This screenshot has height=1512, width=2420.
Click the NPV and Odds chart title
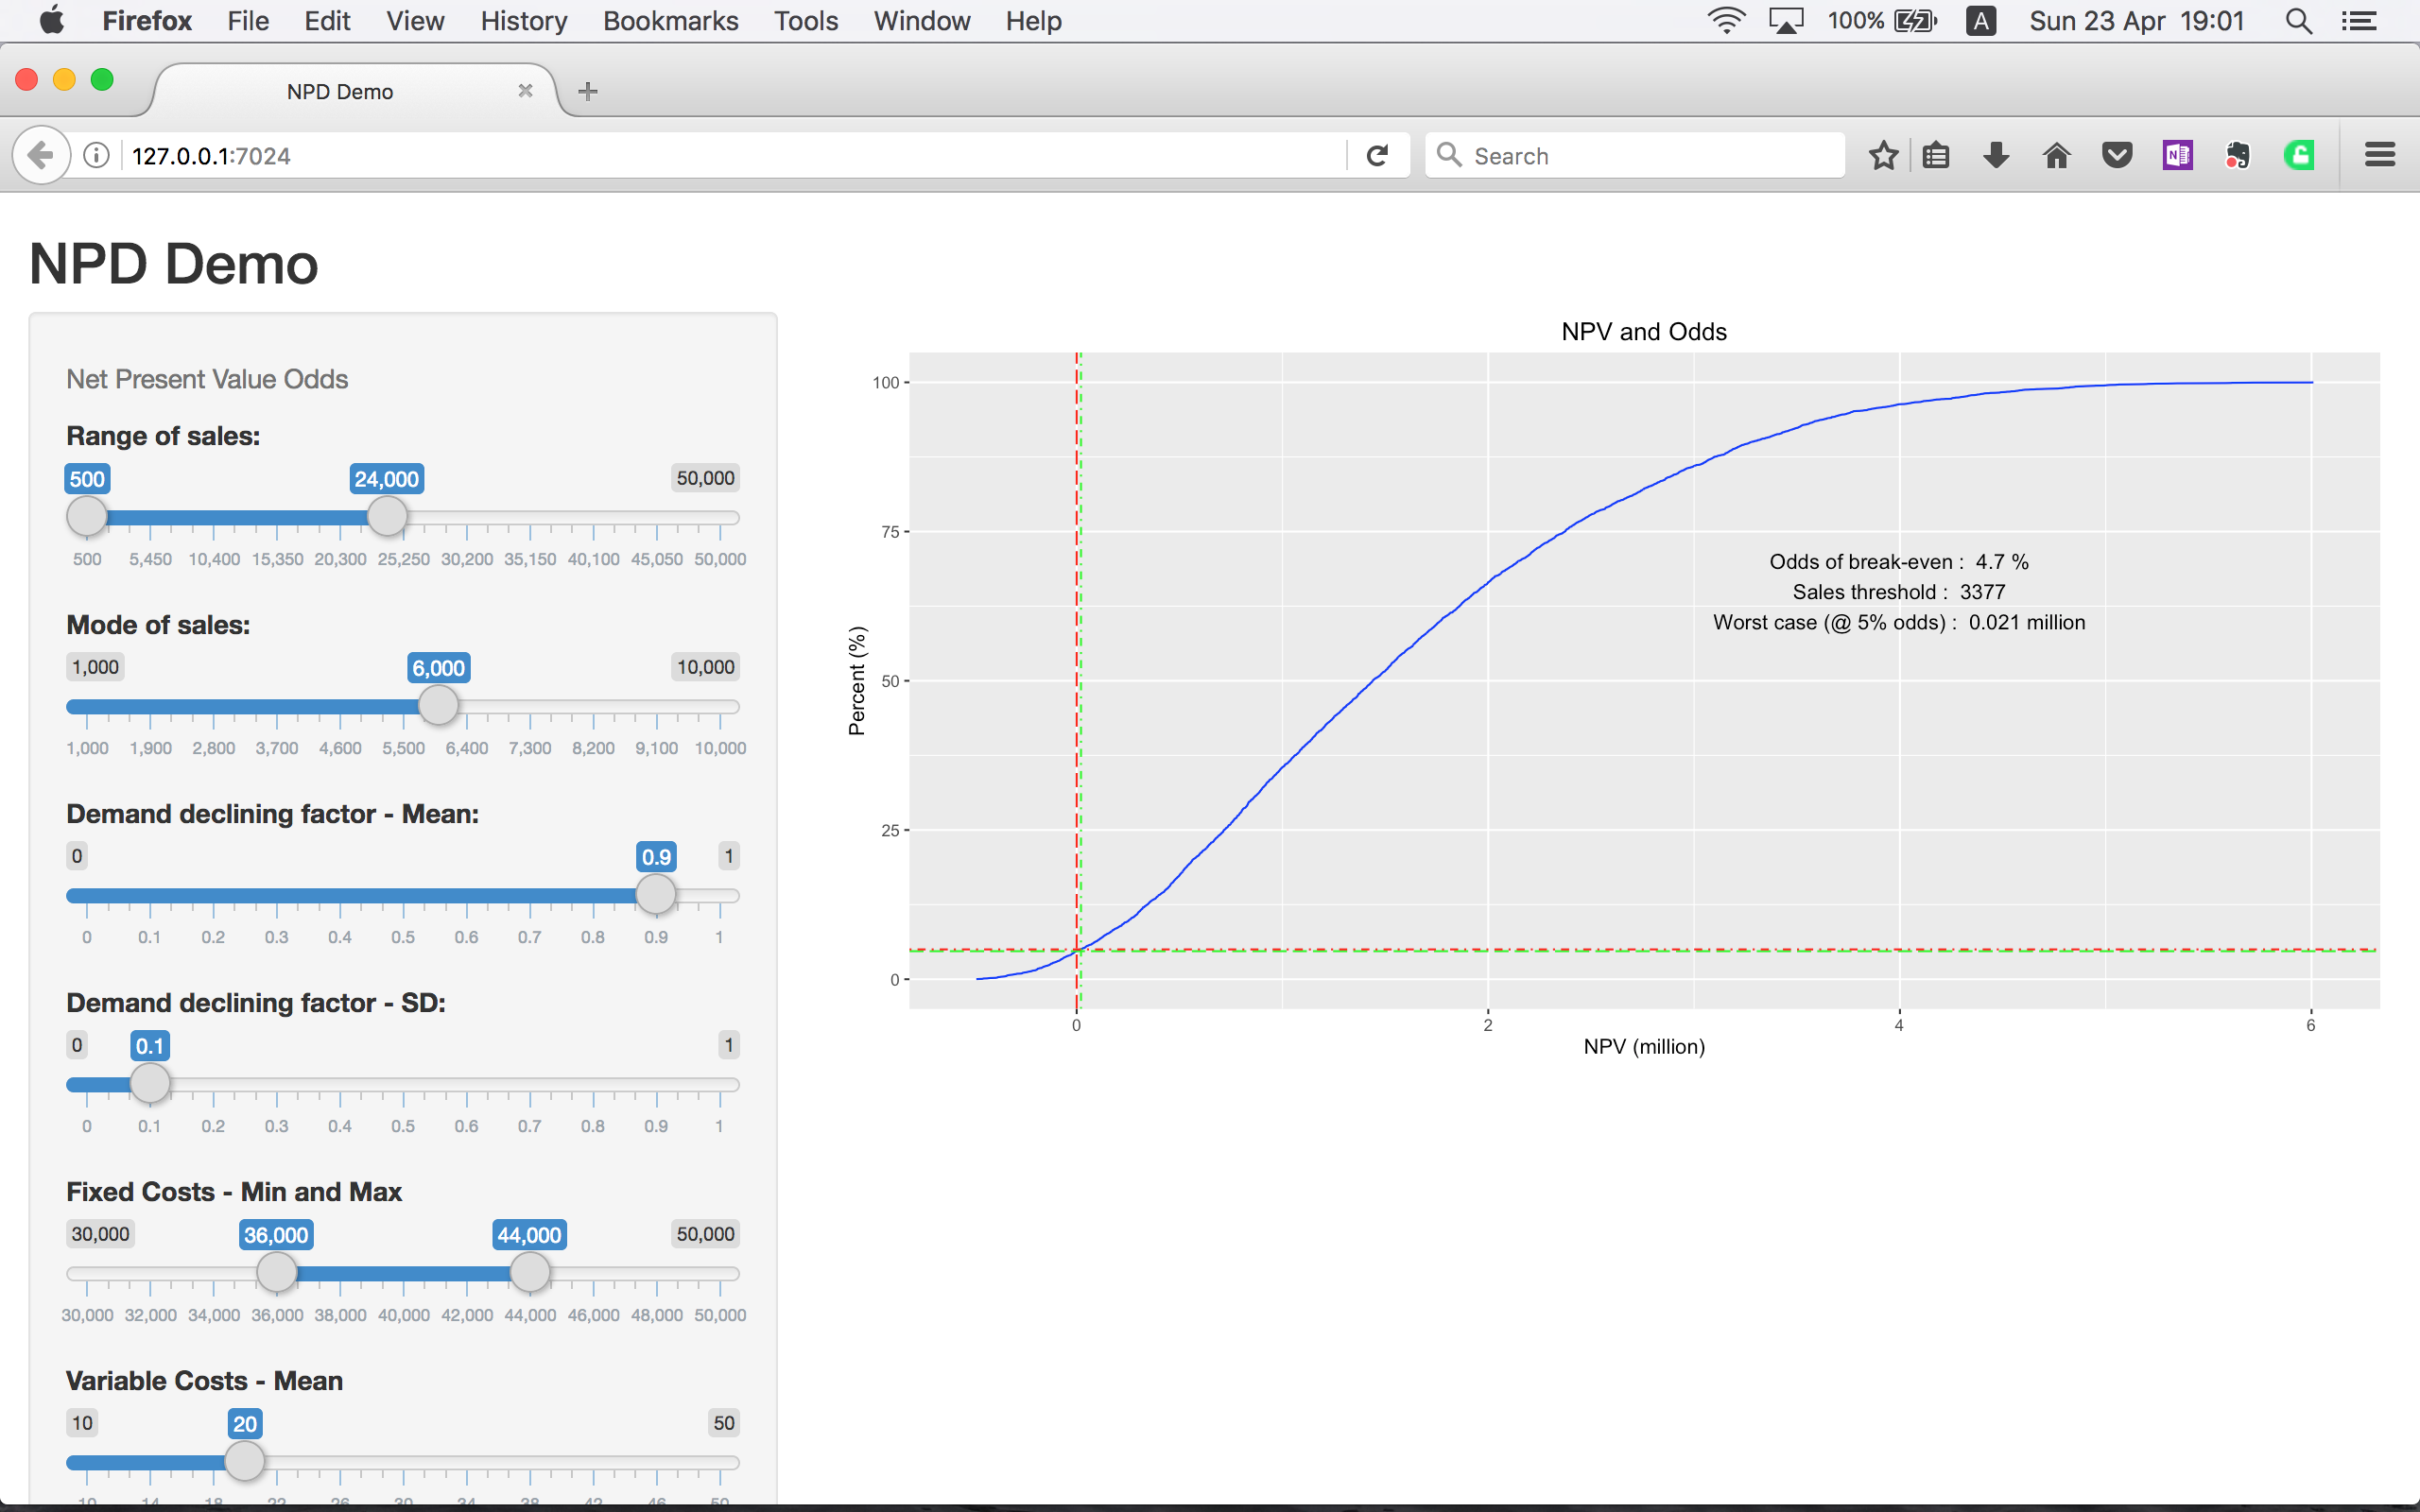point(1644,331)
